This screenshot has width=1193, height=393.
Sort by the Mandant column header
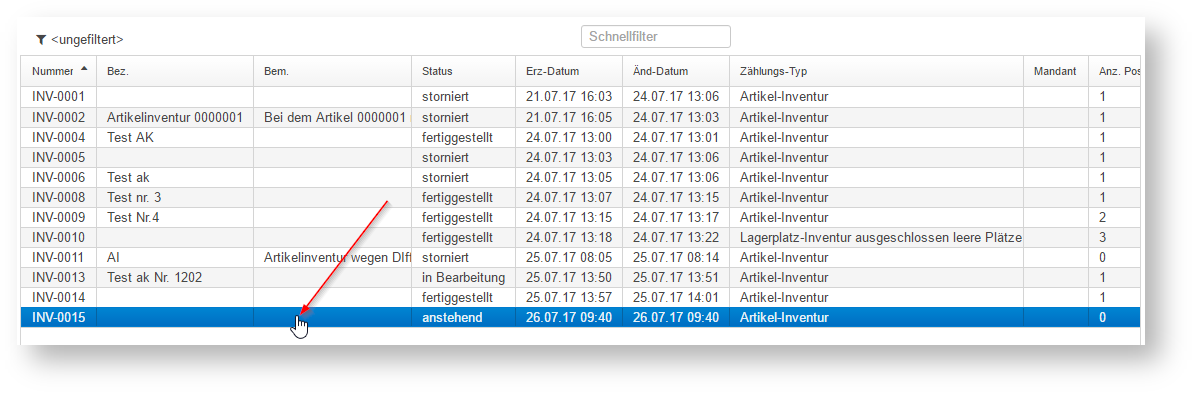[1055, 71]
